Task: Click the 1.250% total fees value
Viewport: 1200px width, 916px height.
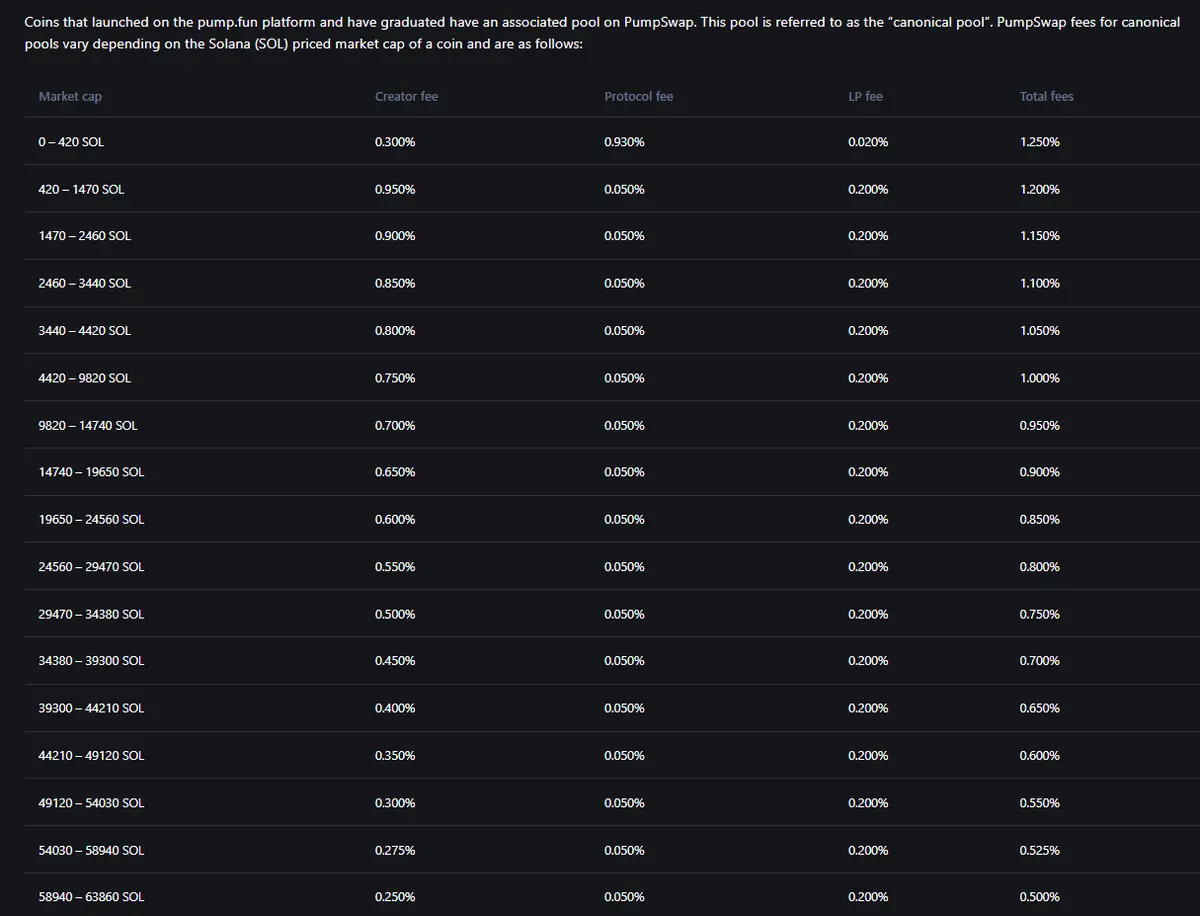Action: 1040,142
